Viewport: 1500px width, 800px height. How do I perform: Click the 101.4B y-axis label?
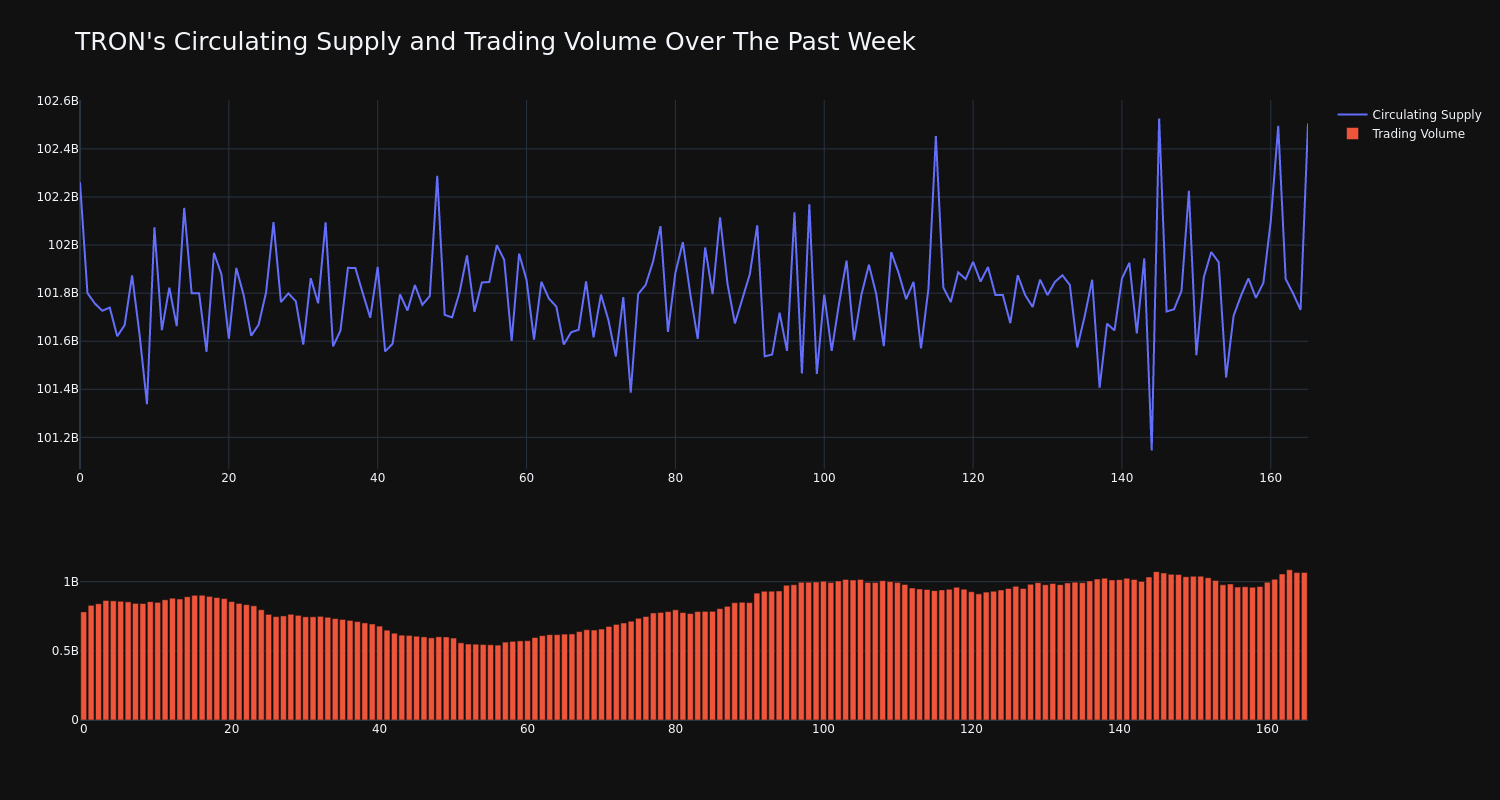click(57, 389)
